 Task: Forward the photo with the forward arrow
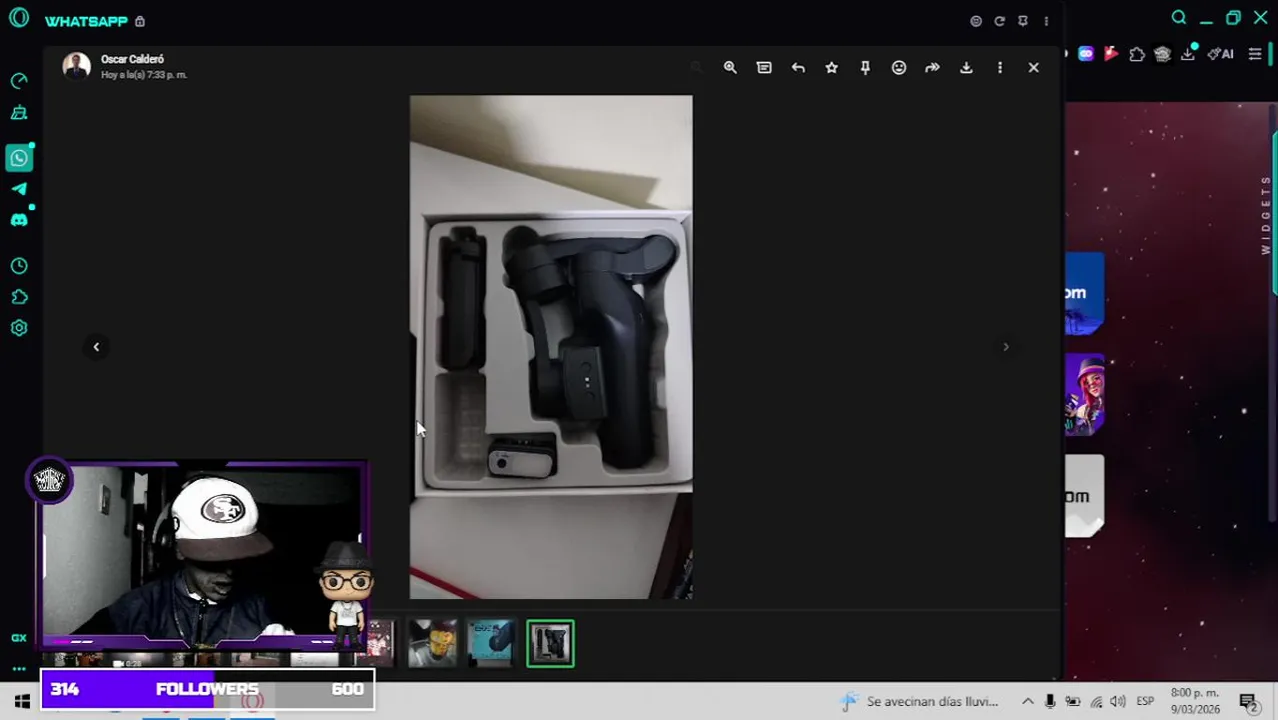click(x=932, y=67)
